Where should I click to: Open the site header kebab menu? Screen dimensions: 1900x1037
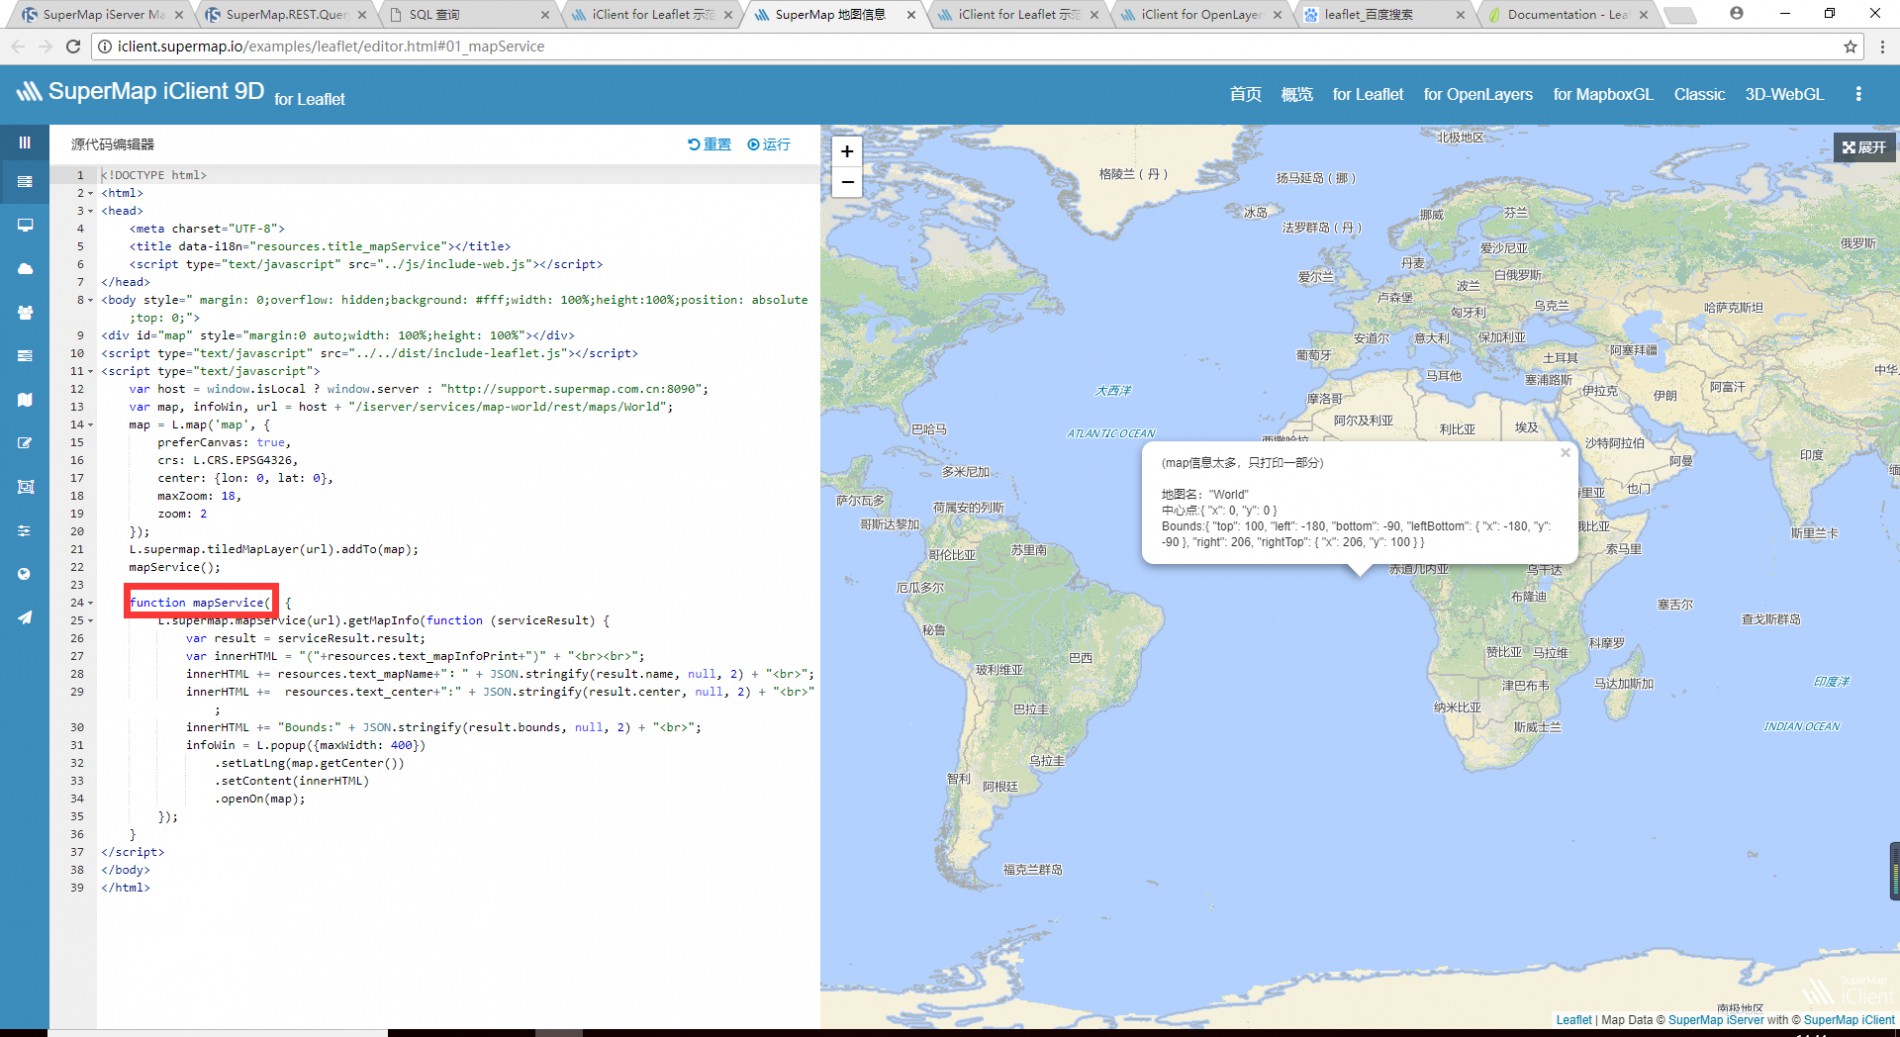[1858, 94]
